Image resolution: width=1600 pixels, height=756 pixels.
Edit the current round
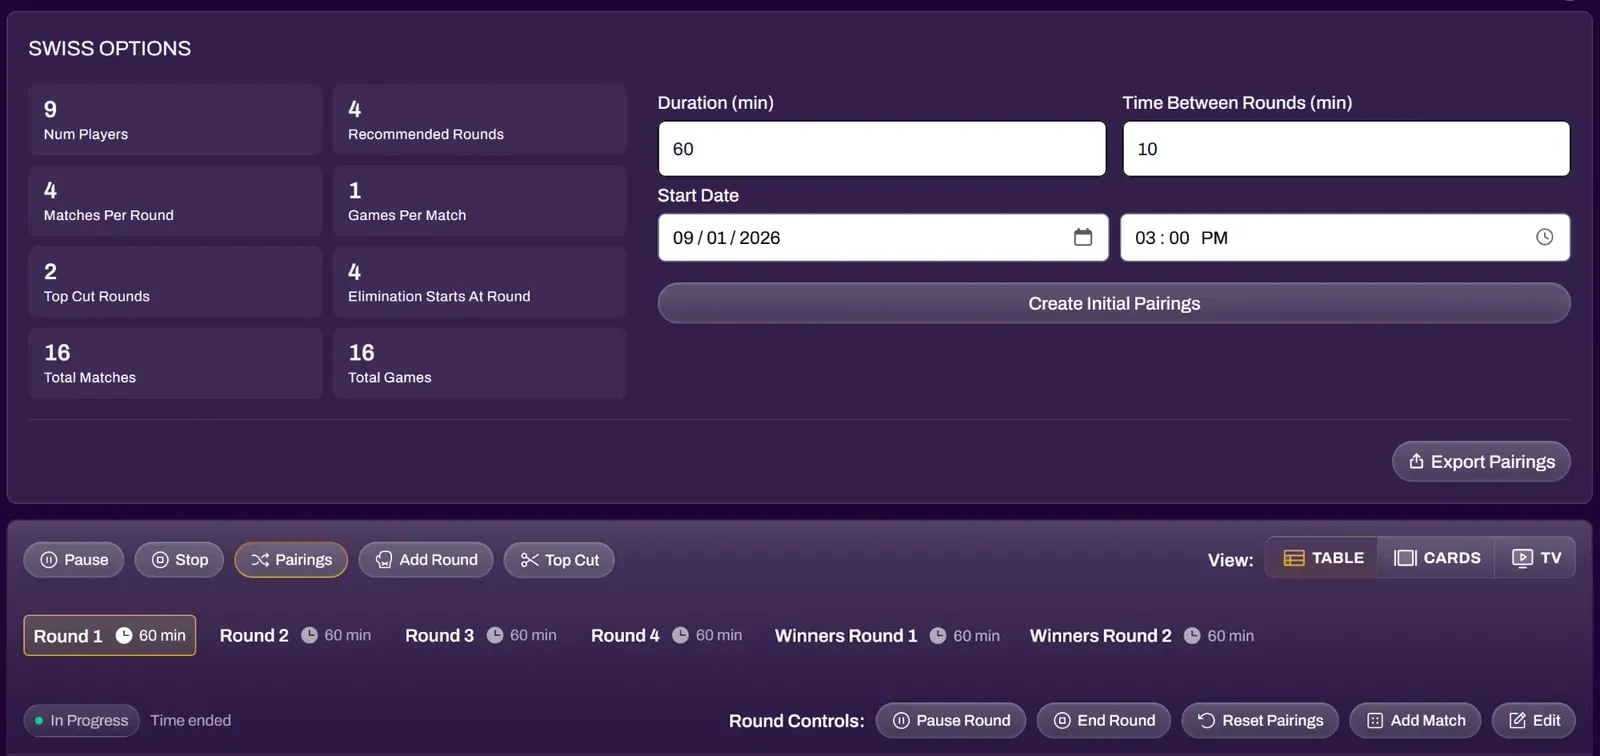tap(1534, 720)
